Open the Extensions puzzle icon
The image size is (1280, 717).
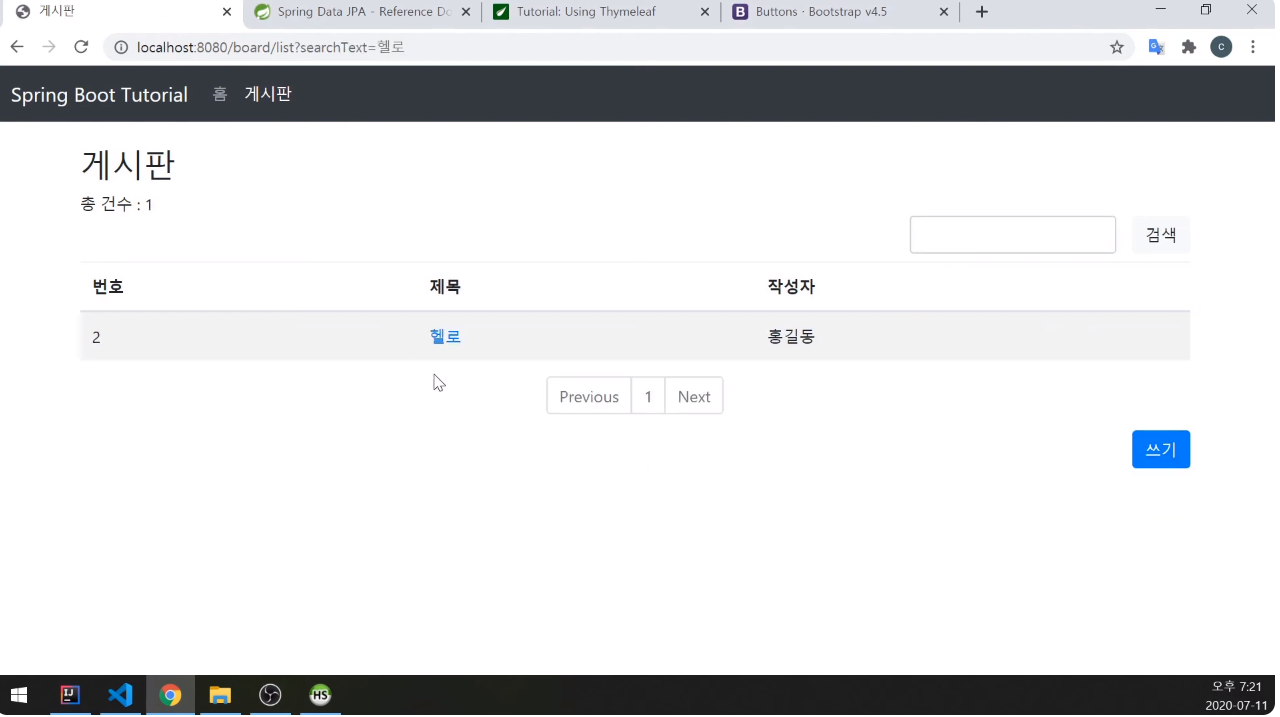tap(1189, 47)
